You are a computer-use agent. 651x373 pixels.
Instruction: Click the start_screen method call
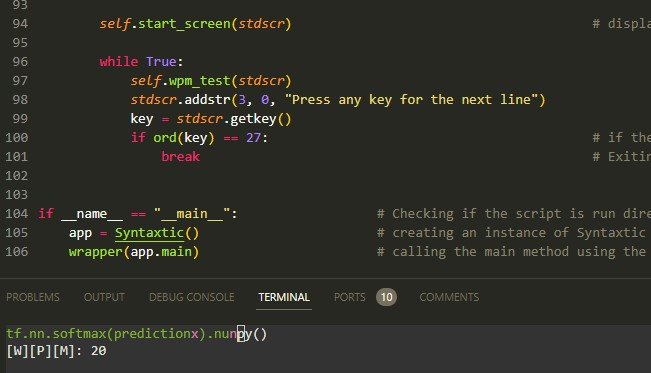click(x=184, y=24)
